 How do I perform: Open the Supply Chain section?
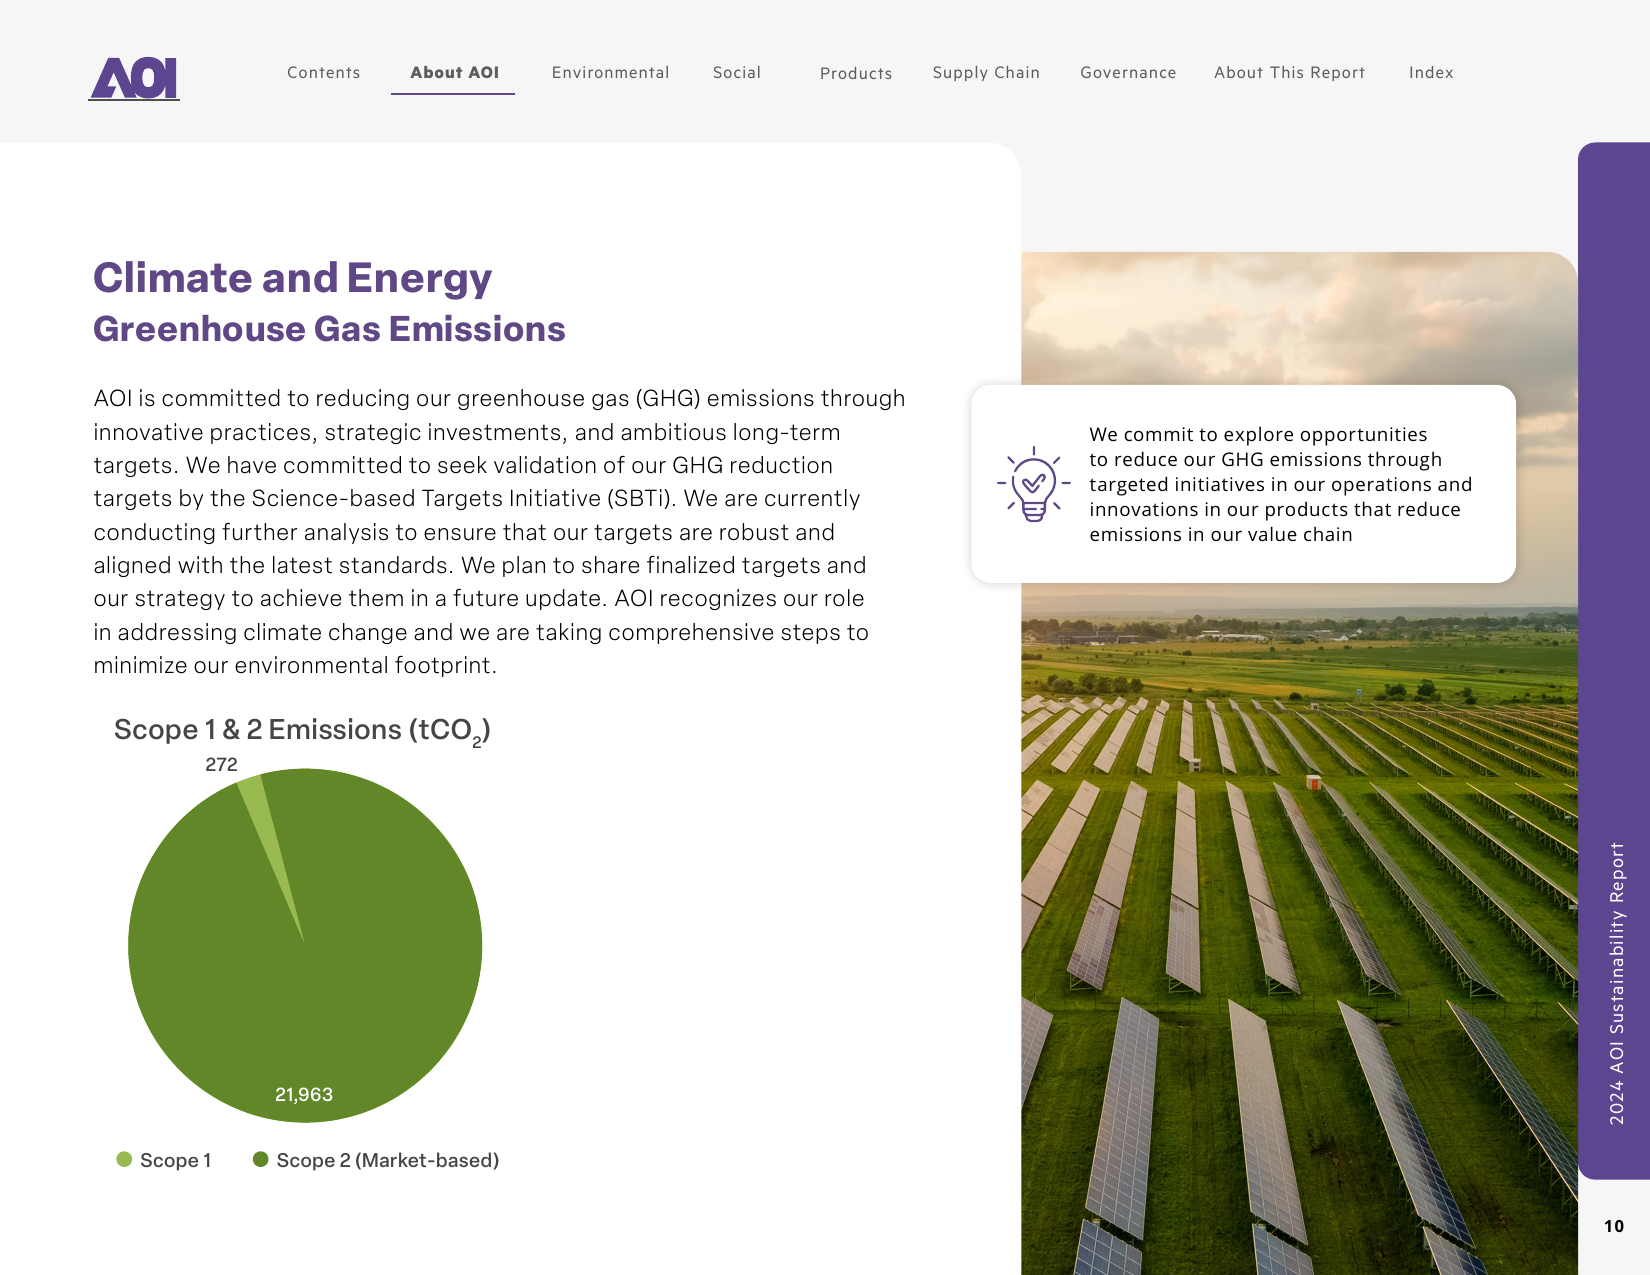tap(986, 73)
